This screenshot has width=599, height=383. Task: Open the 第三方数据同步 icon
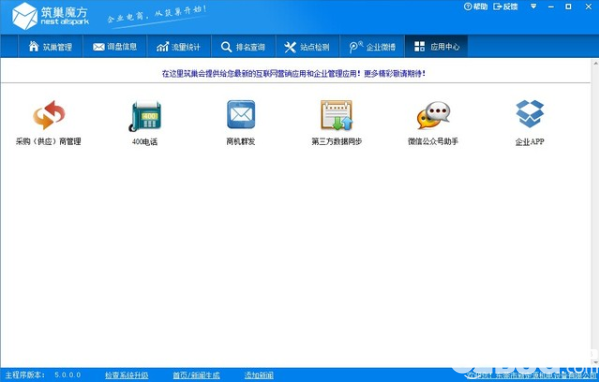[337, 115]
